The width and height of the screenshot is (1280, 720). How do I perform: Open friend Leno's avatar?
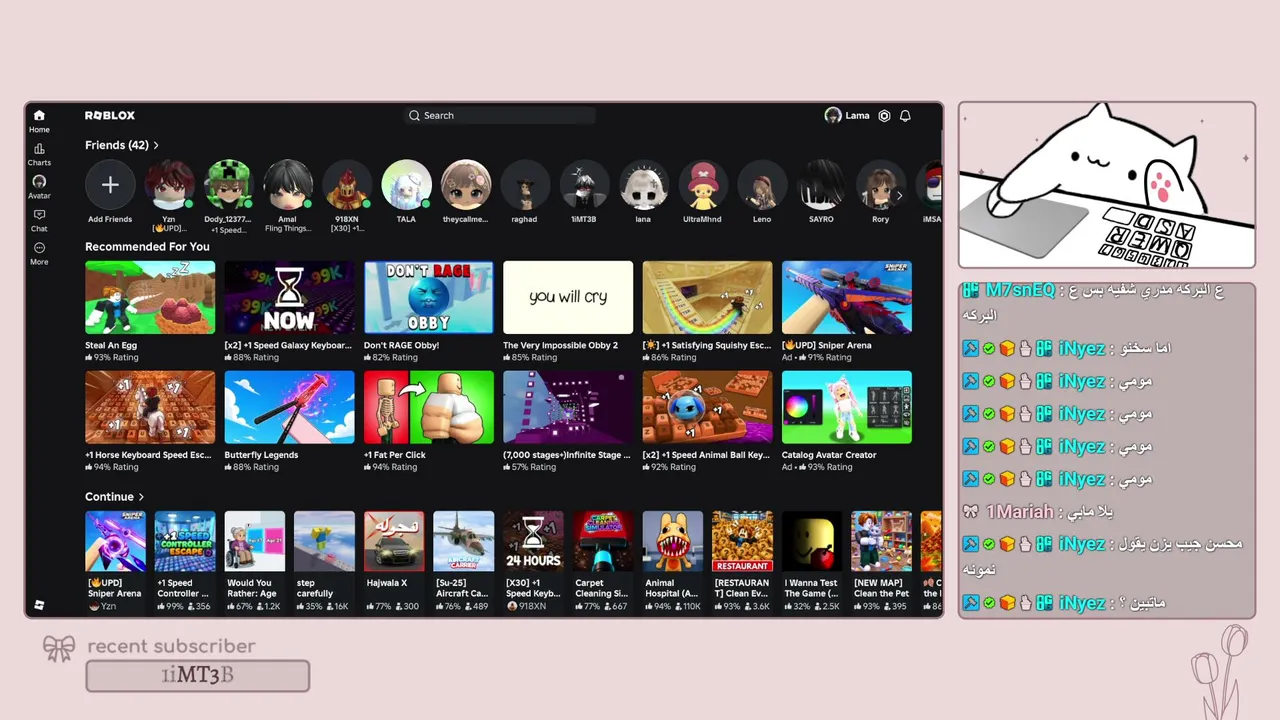[x=762, y=185]
